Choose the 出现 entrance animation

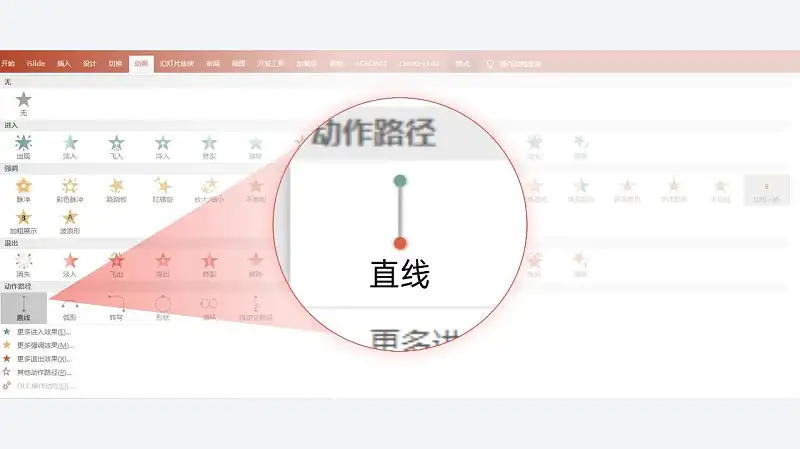[x=23, y=147]
